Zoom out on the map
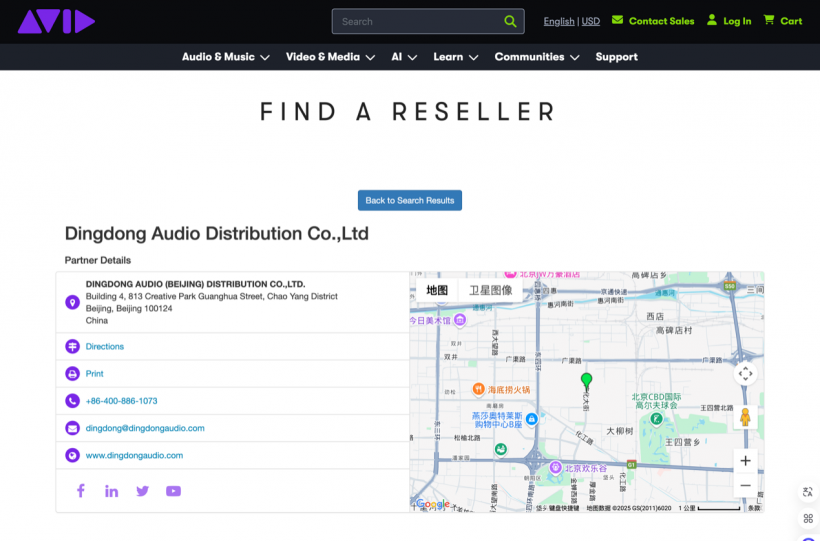Image resolution: width=820 pixels, height=541 pixels. (745, 486)
